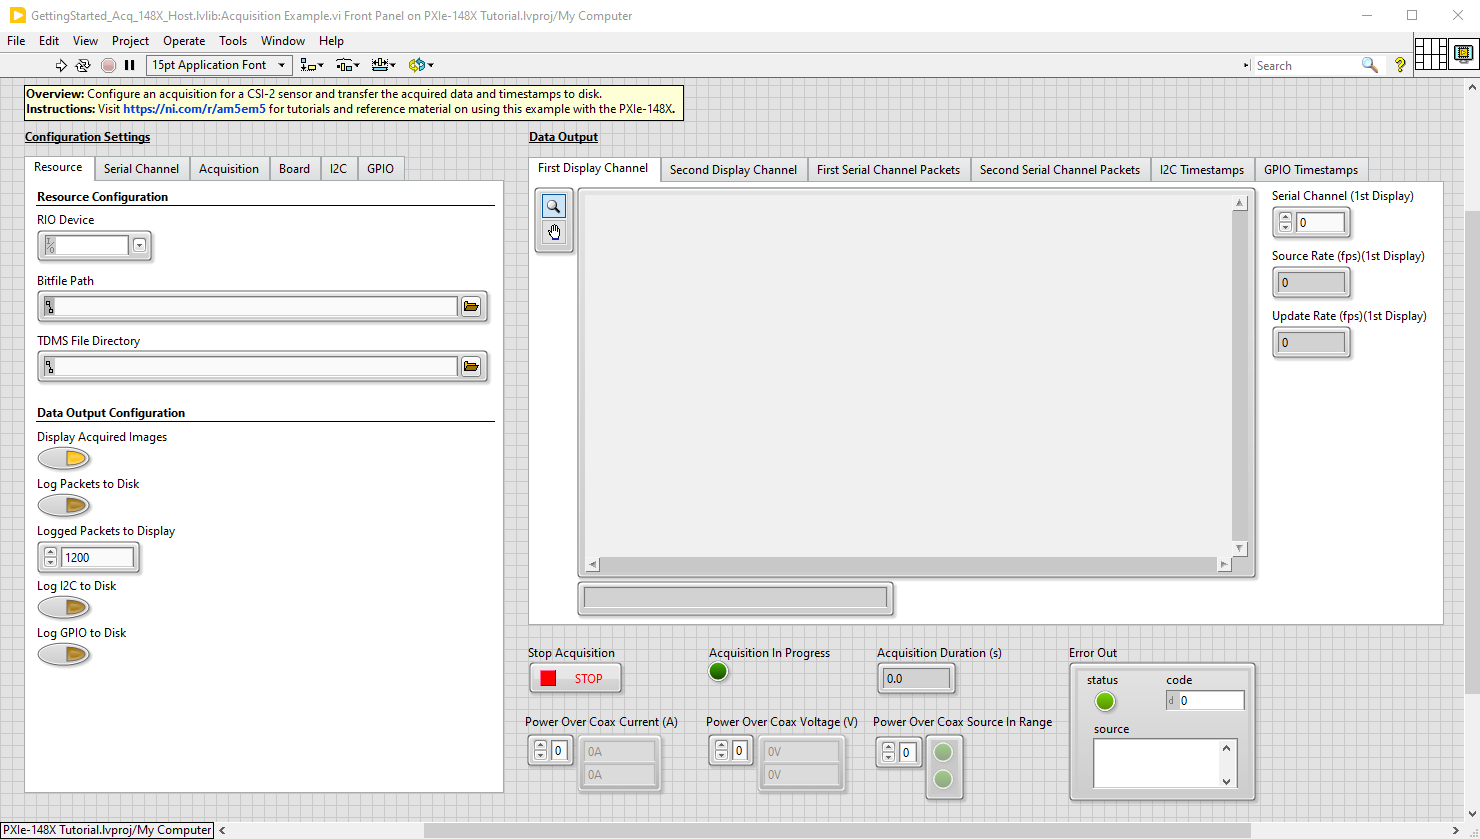Switch to Board settings tab
Image resolution: width=1480 pixels, height=839 pixels.
tap(294, 169)
